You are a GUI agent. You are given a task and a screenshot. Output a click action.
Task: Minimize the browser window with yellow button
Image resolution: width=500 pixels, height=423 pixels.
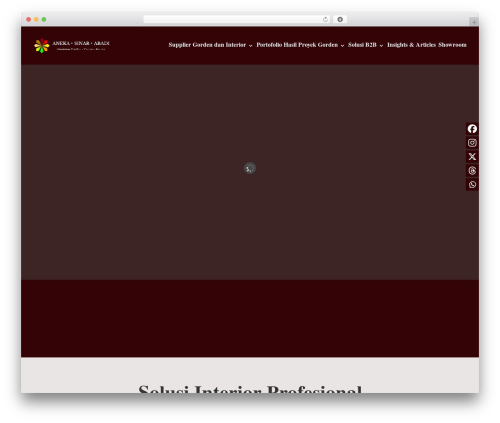pos(36,19)
